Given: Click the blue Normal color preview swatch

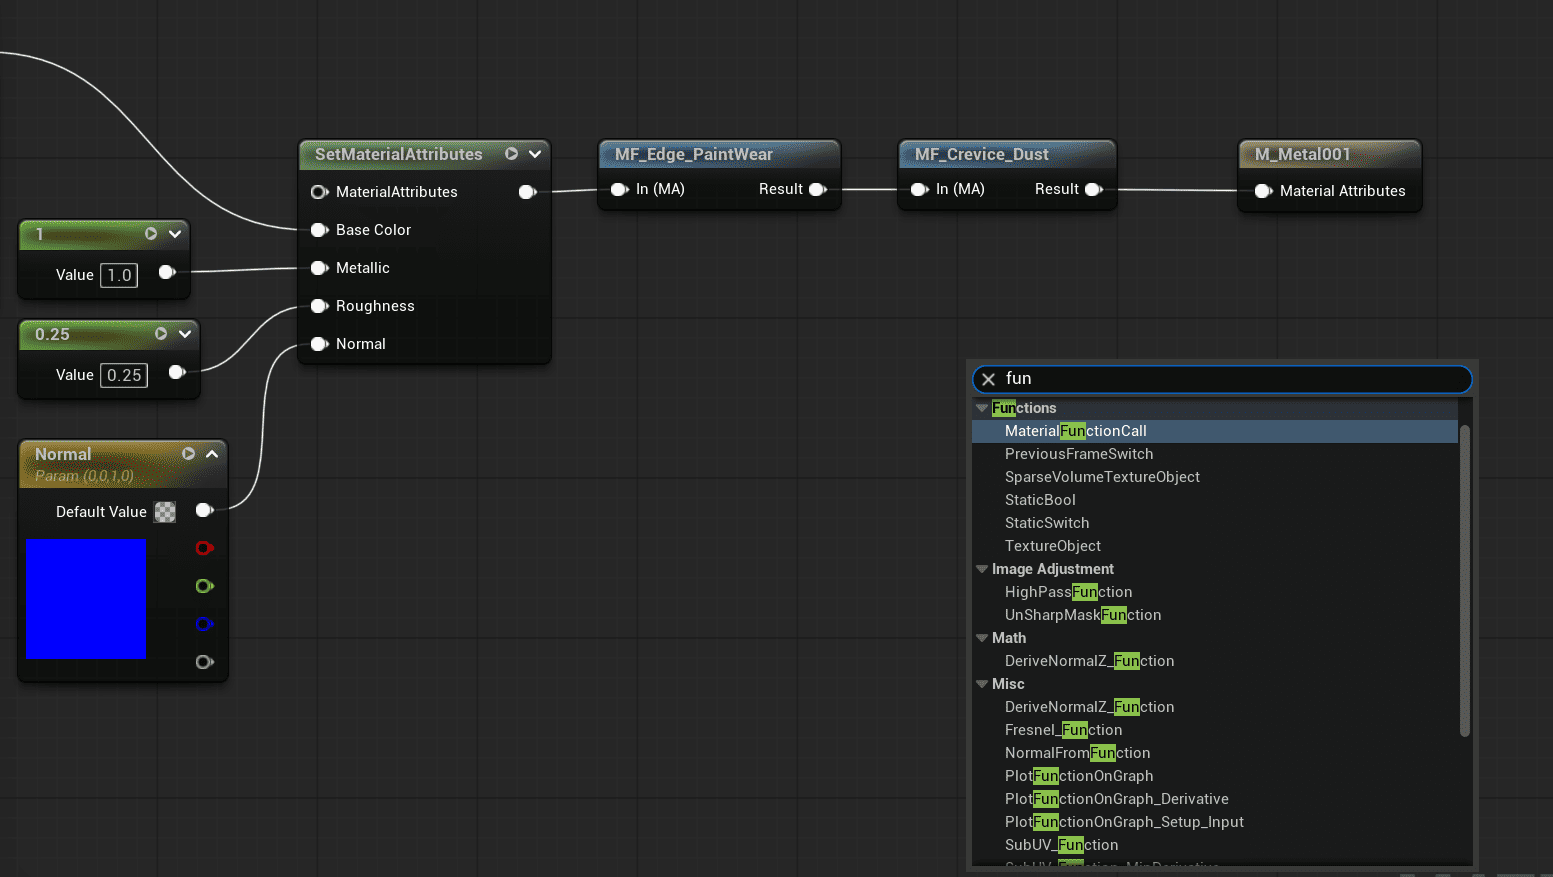Looking at the screenshot, I should (x=86, y=599).
